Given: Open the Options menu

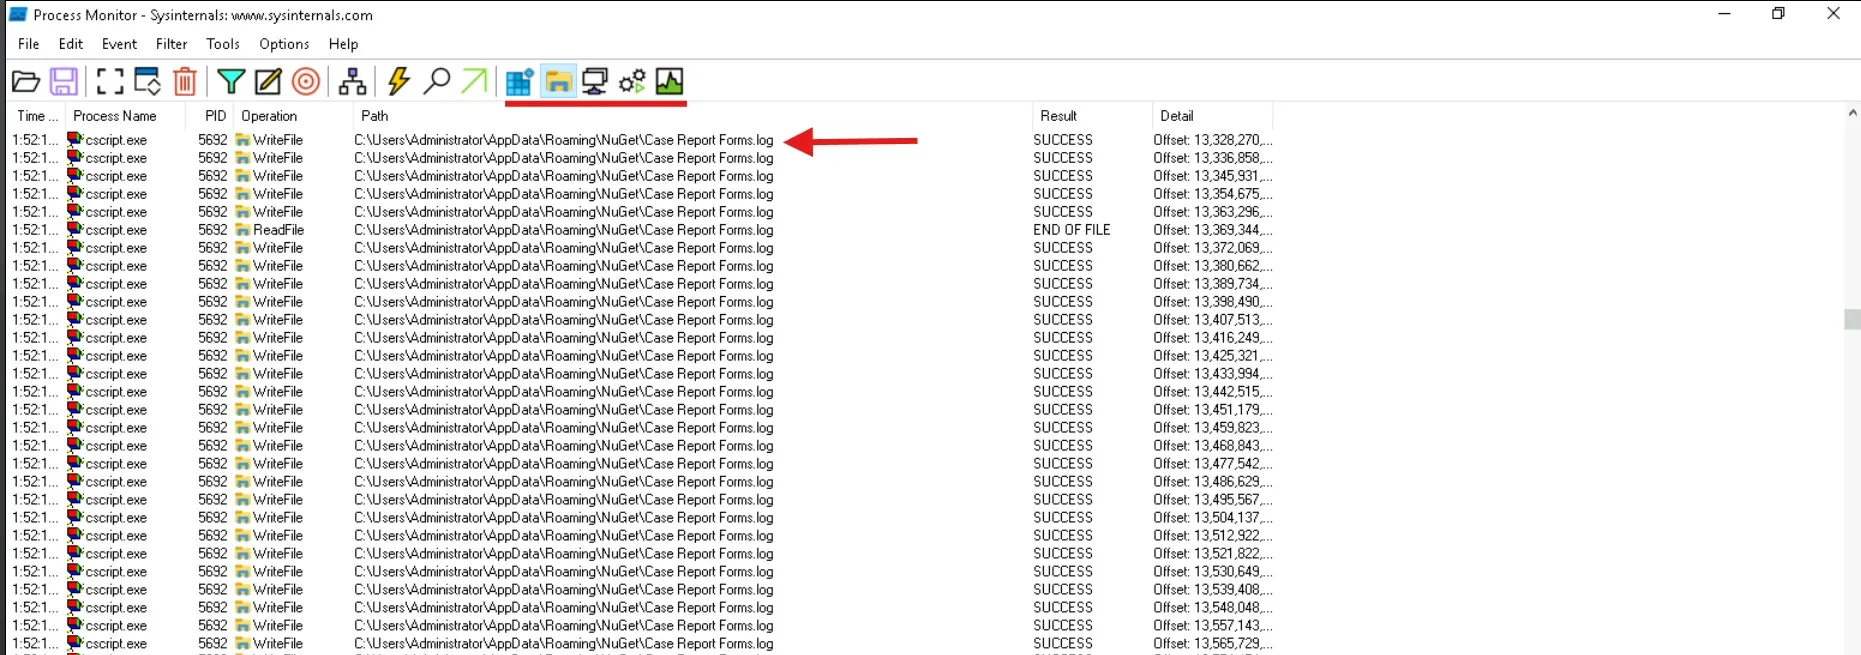Looking at the screenshot, I should click(x=284, y=44).
